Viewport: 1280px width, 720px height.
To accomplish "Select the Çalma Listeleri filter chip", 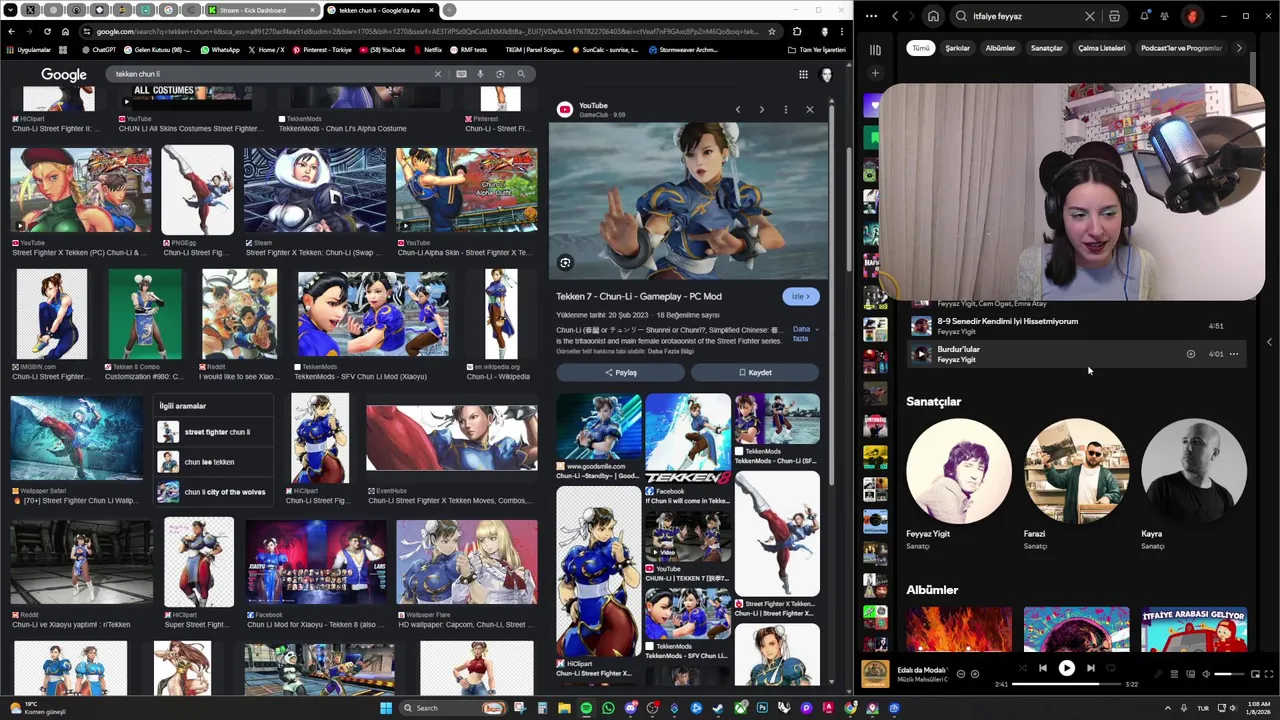I will [1101, 48].
